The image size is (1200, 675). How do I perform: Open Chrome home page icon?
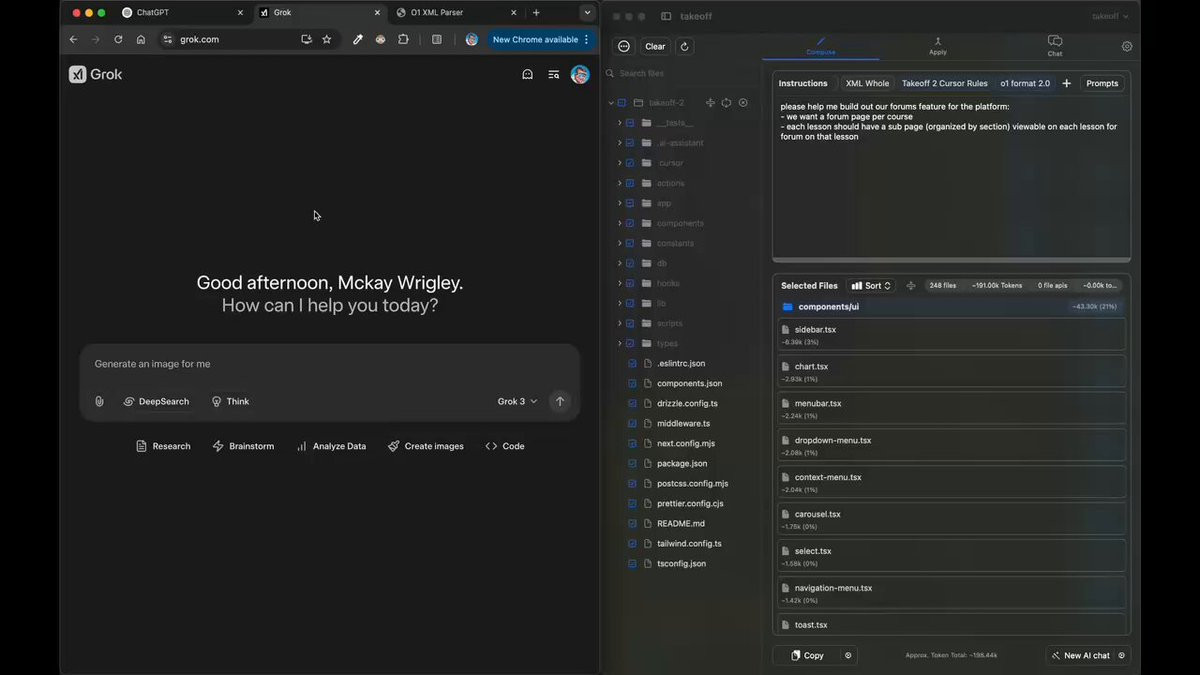tap(141, 39)
